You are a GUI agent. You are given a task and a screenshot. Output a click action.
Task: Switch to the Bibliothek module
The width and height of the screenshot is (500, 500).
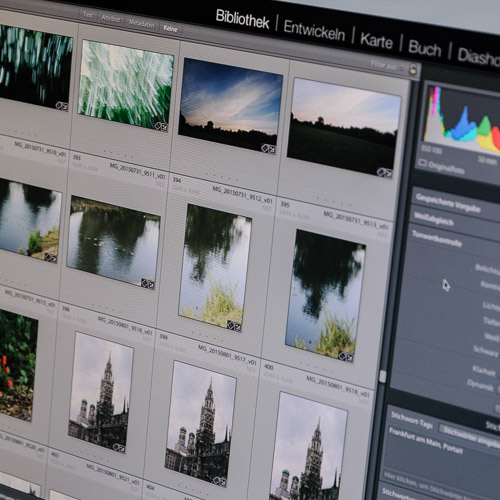(x=242, y=19)
